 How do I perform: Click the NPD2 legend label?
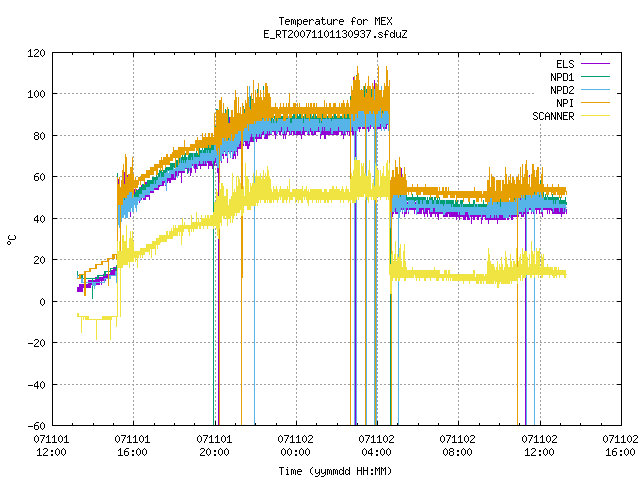click(x=562, y=90)
